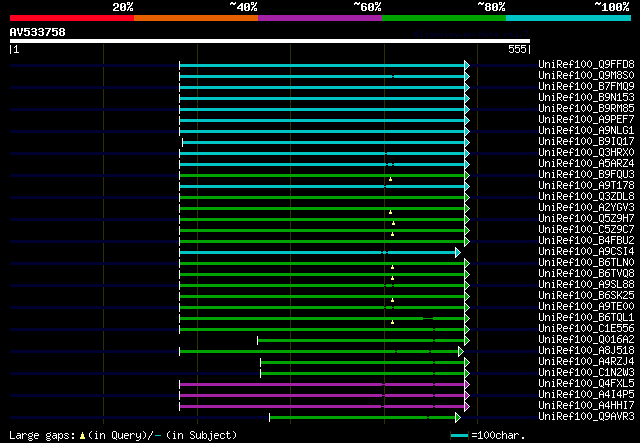Select the hit label UniRef100_B9FQU3
Viewport: 640px width, 443px height.
click(x=586, y=174)
